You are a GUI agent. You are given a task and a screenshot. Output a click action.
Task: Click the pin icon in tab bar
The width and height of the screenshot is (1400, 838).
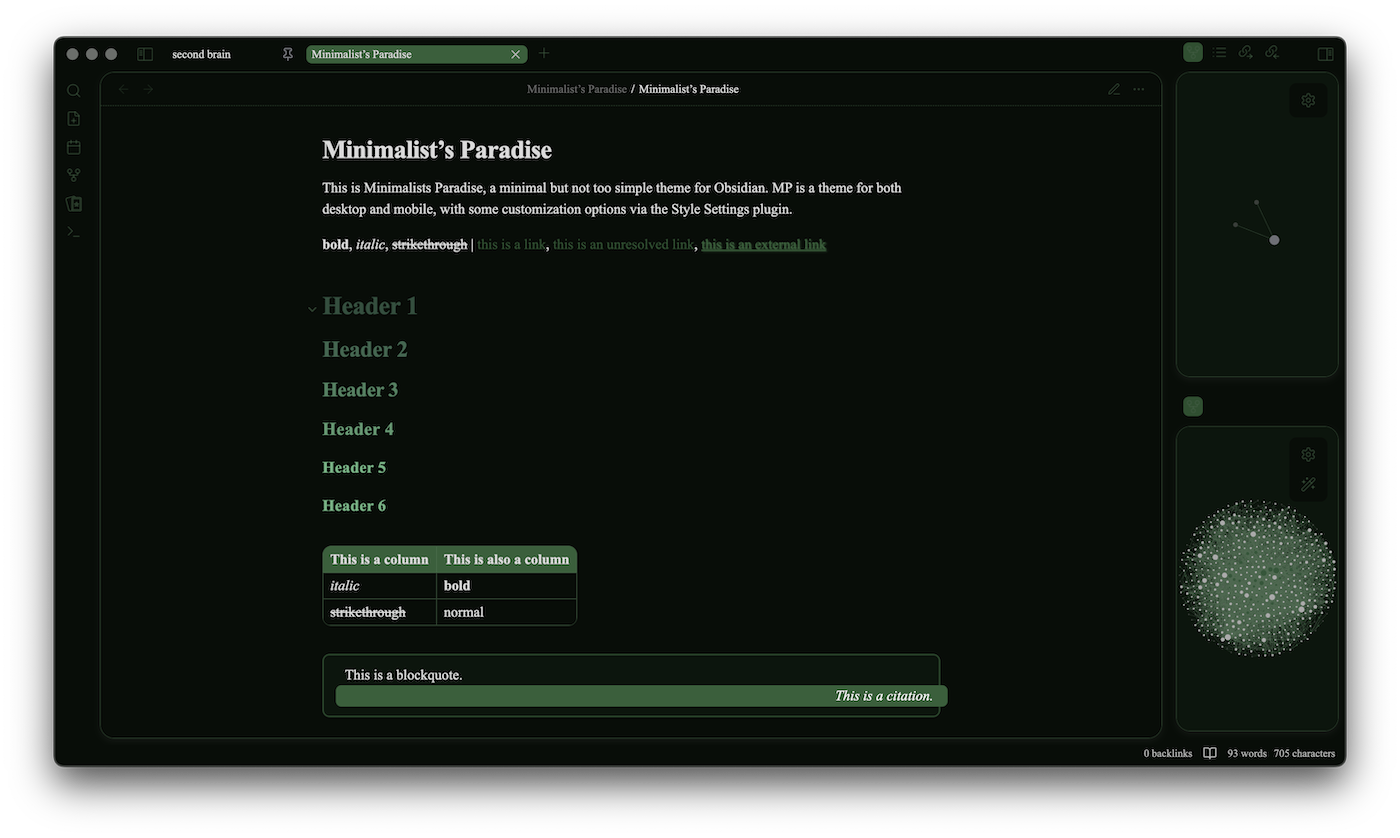point(288,54)
